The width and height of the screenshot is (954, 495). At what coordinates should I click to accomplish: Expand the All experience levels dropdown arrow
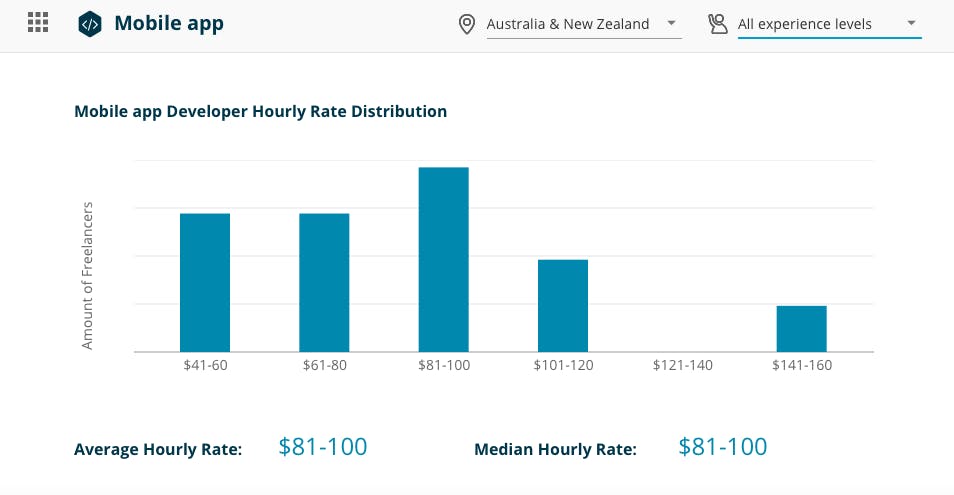(x=911, y=23)
